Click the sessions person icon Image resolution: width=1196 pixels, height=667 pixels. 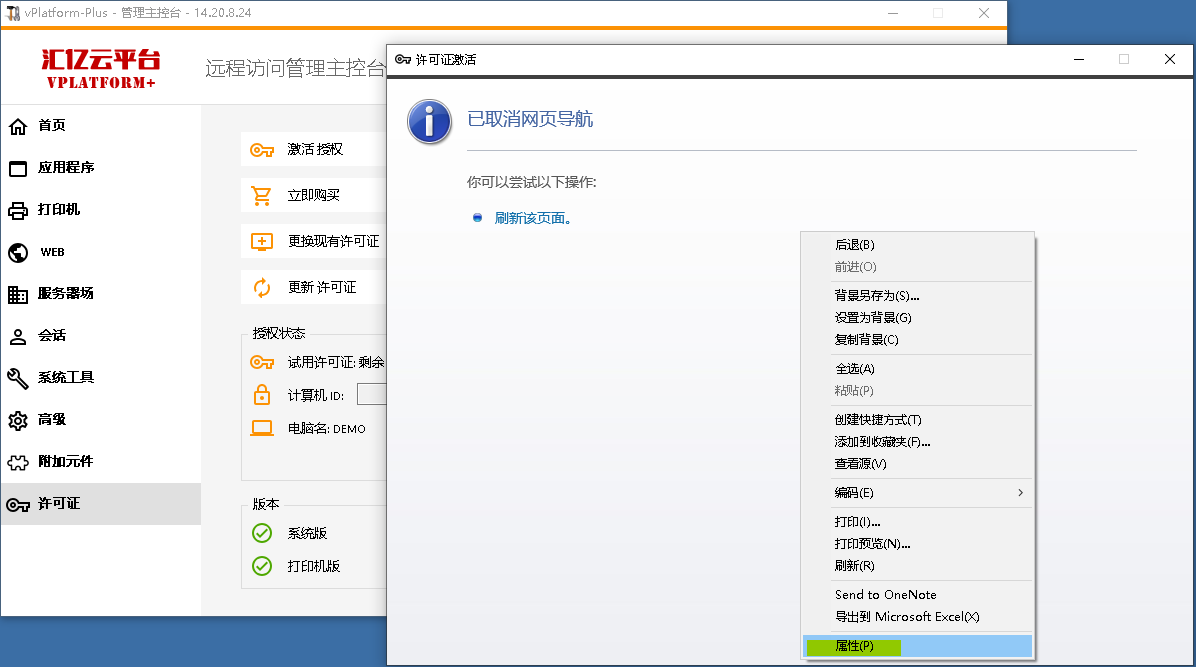pos(18,336)
